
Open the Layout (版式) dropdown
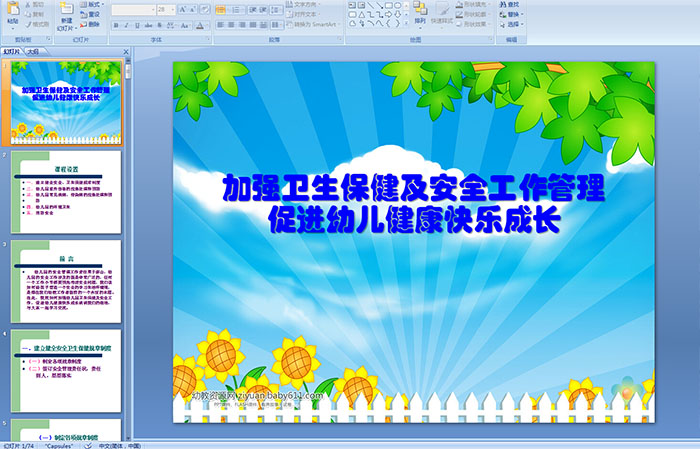(x=92, y=4)
